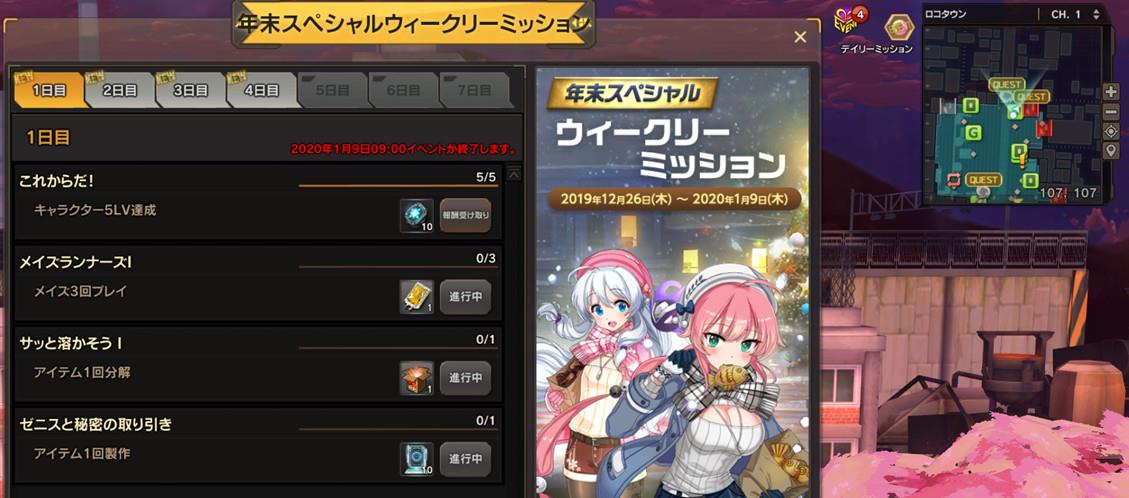This screenshot has width=1129, height=498.
Task: Open the EVENT gift icon with badge
Action: 847,23
